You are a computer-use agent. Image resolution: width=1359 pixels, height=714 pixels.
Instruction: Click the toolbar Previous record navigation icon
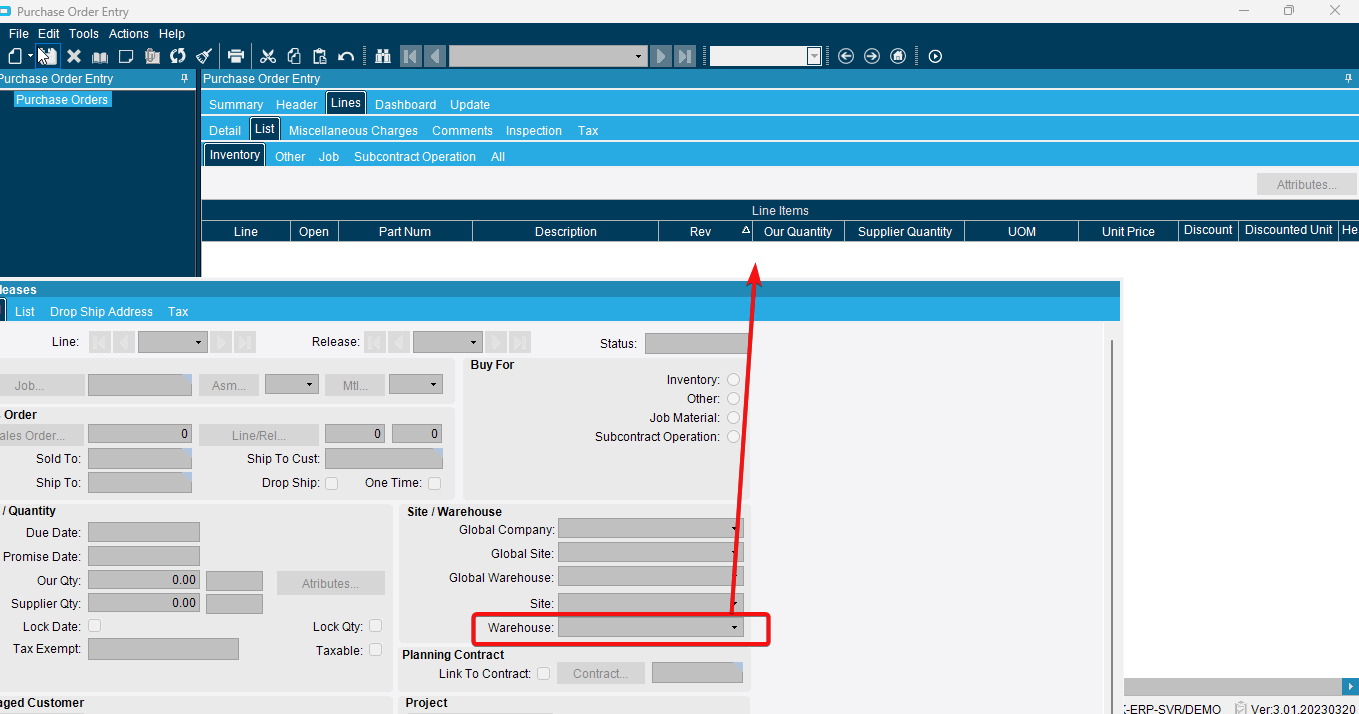coord(434,56)
